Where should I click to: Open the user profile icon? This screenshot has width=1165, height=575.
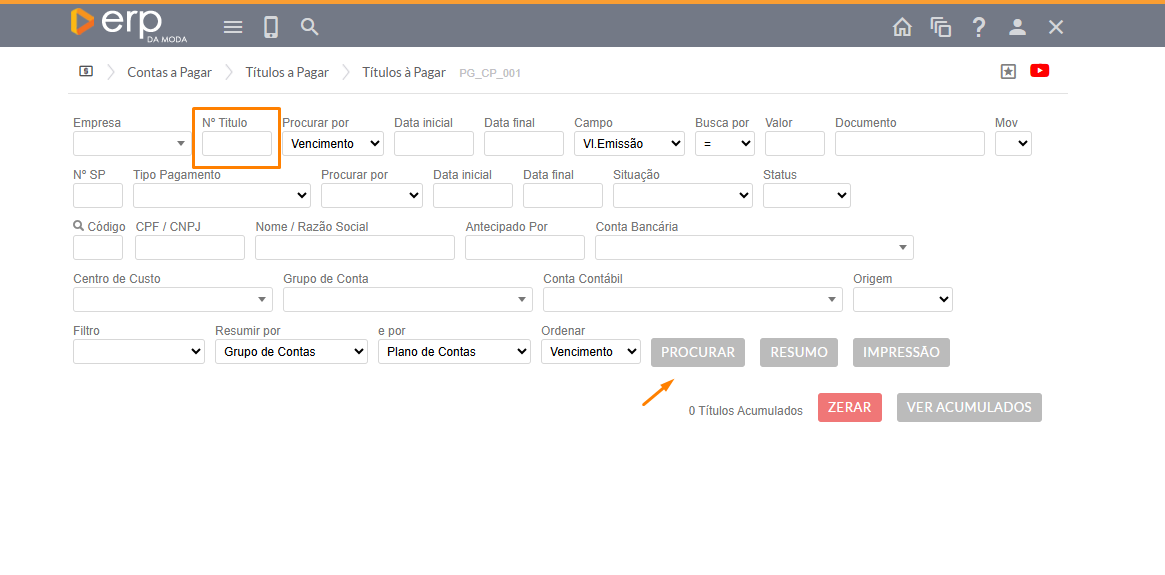click(x=1017, y=27)
